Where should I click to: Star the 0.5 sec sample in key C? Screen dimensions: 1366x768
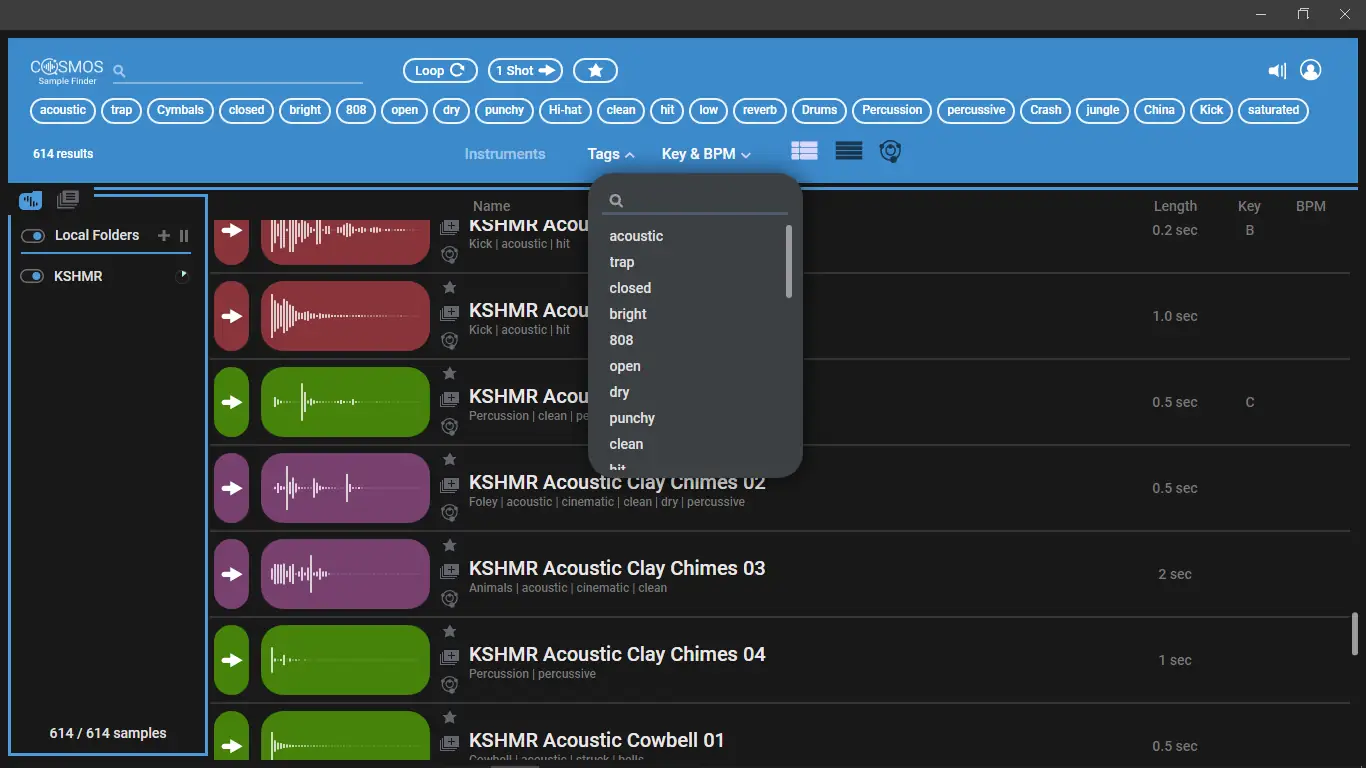point(450,374)
